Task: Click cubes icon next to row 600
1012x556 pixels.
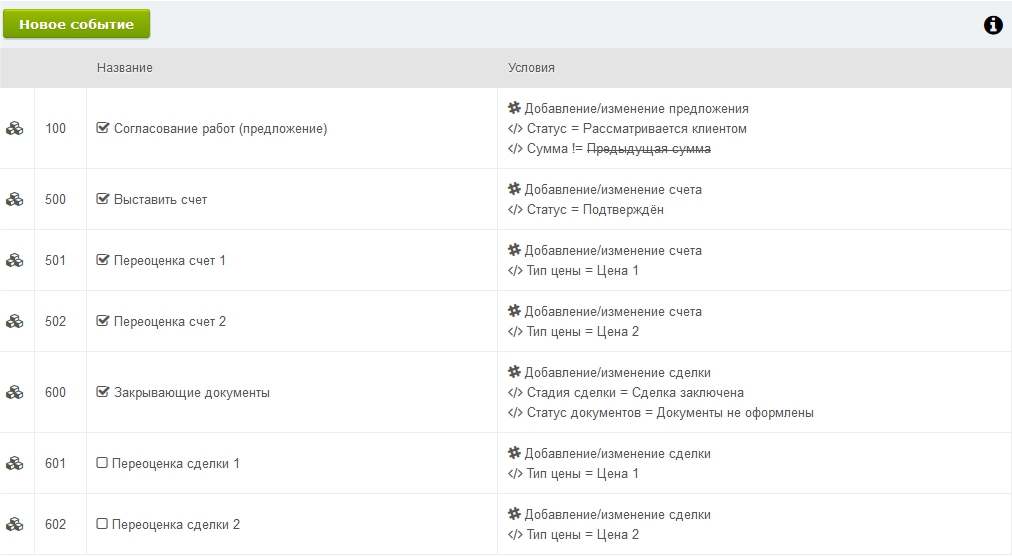Action: (15, 392)
